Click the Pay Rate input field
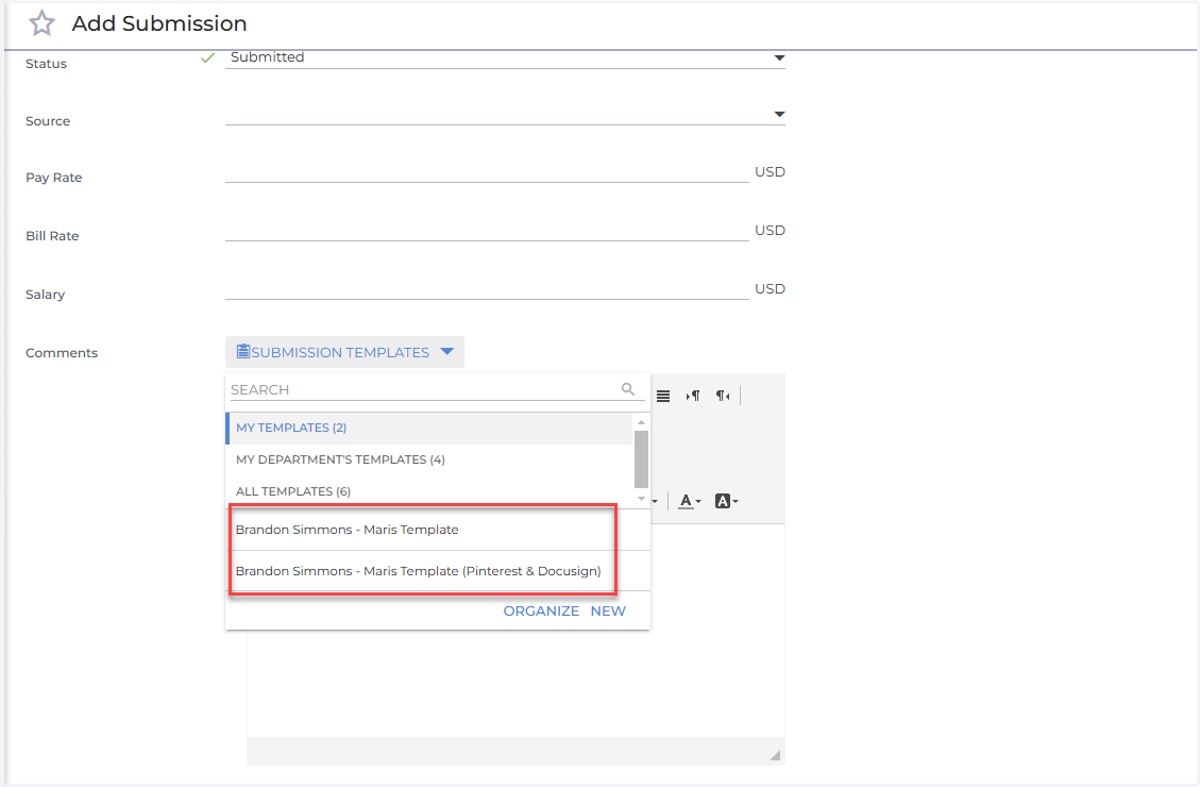 point(487,172)
